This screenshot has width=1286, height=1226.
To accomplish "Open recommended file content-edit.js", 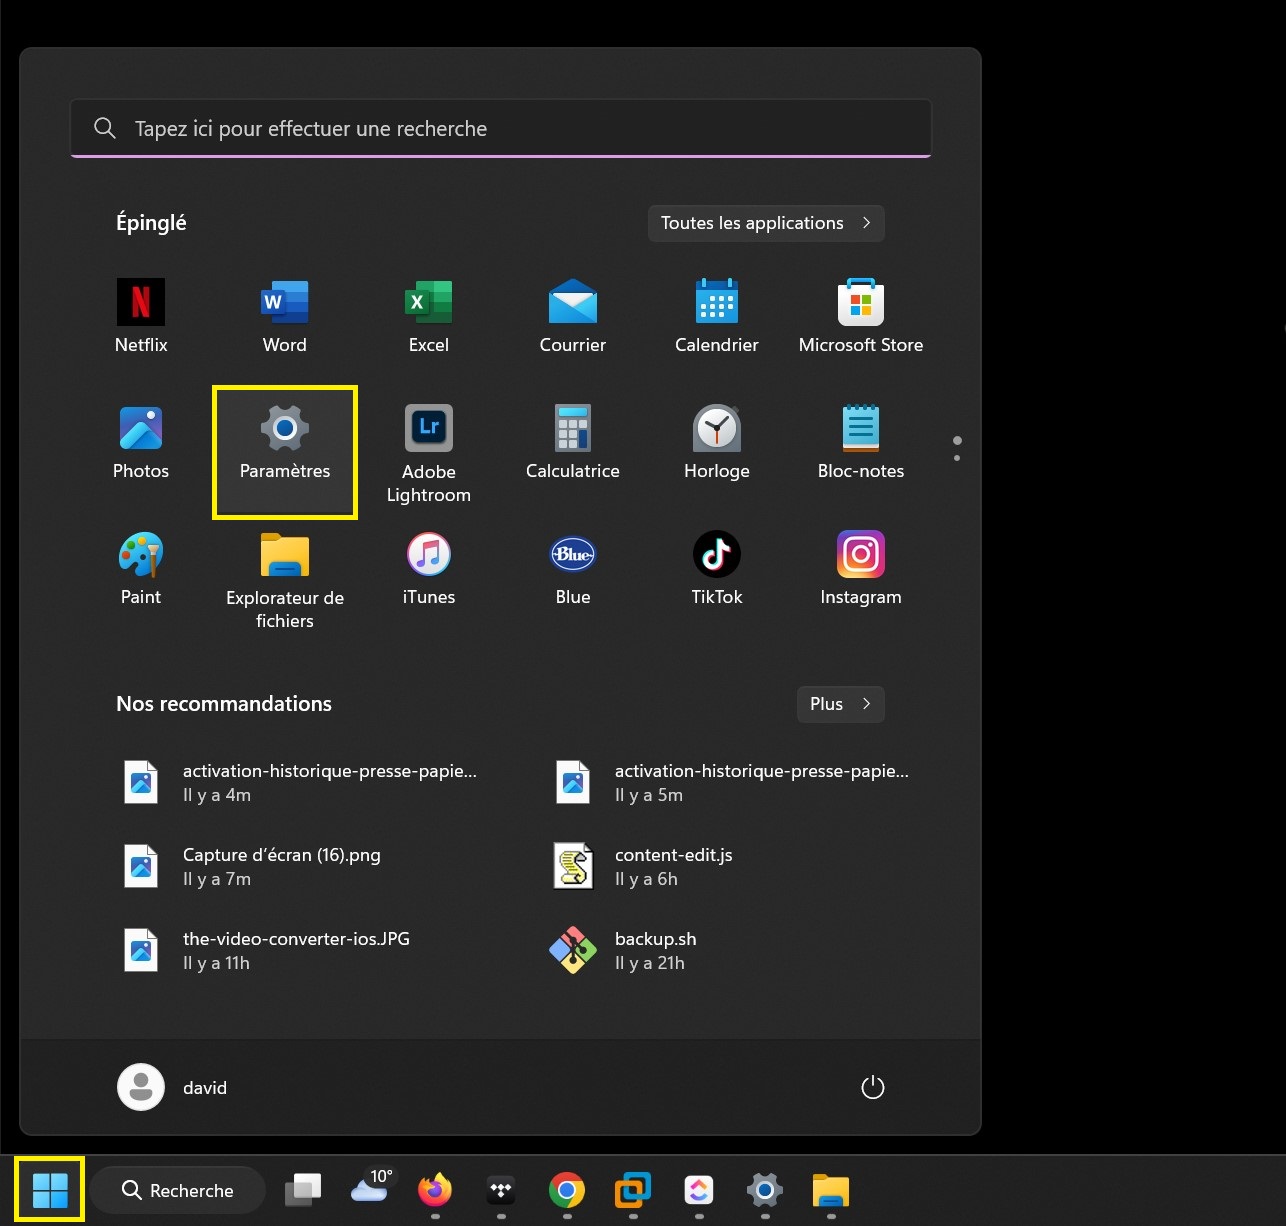I will [x=673, y=866].
